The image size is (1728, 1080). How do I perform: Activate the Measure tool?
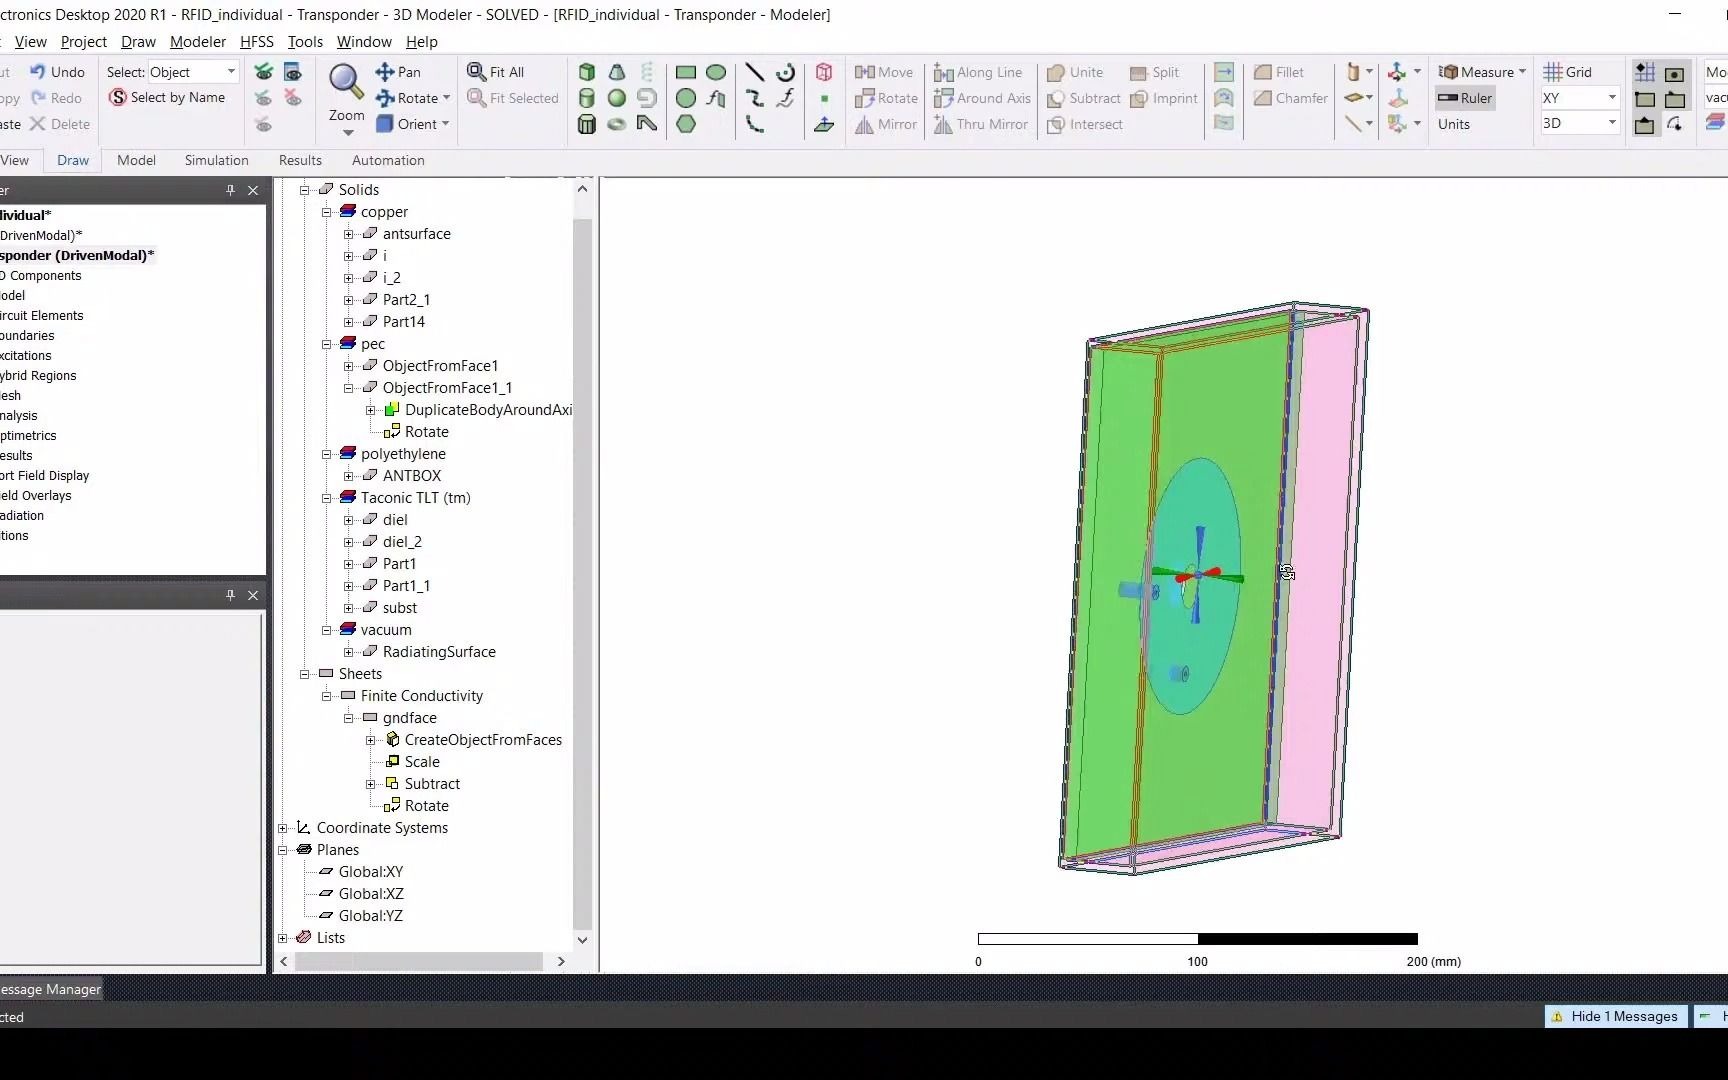pyautogui.click(x=1480, y=71)
